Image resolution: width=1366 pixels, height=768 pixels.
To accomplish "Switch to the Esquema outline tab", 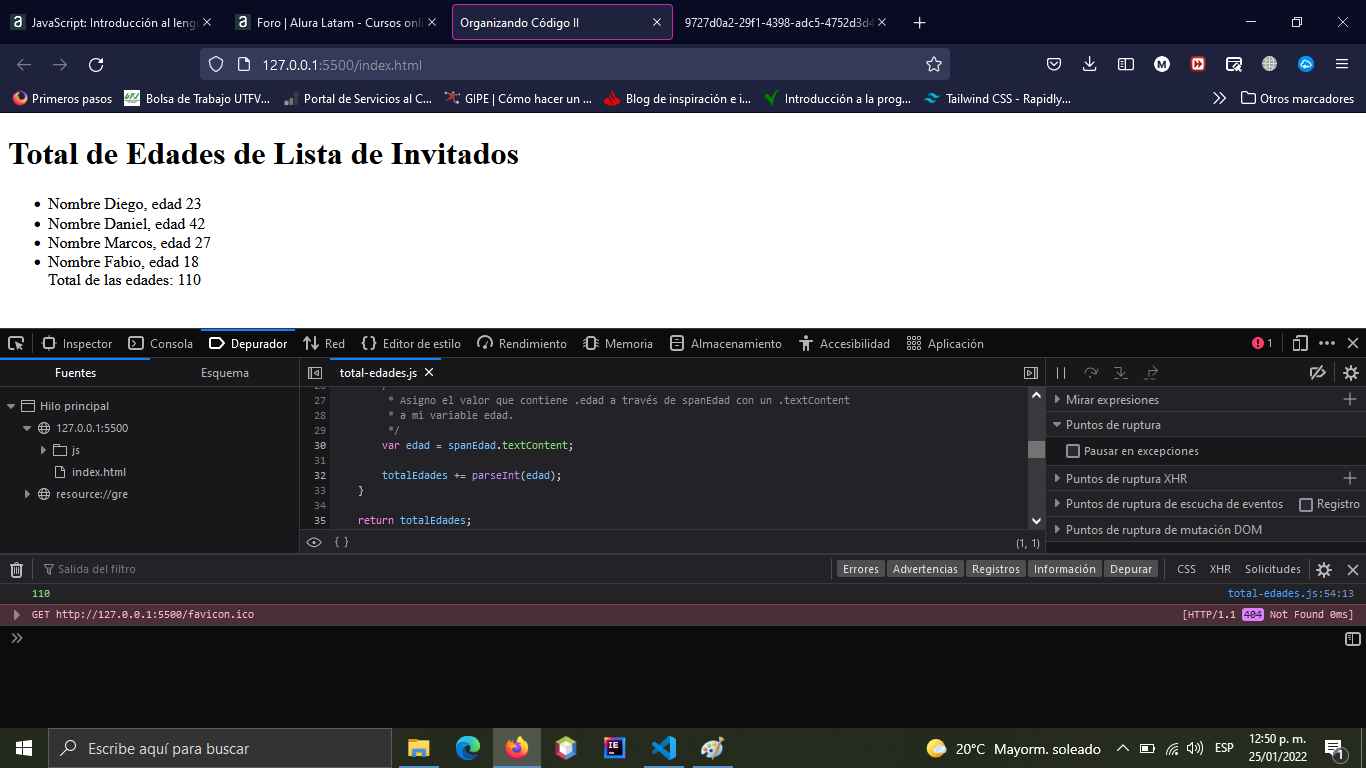I will coord(225,373).
